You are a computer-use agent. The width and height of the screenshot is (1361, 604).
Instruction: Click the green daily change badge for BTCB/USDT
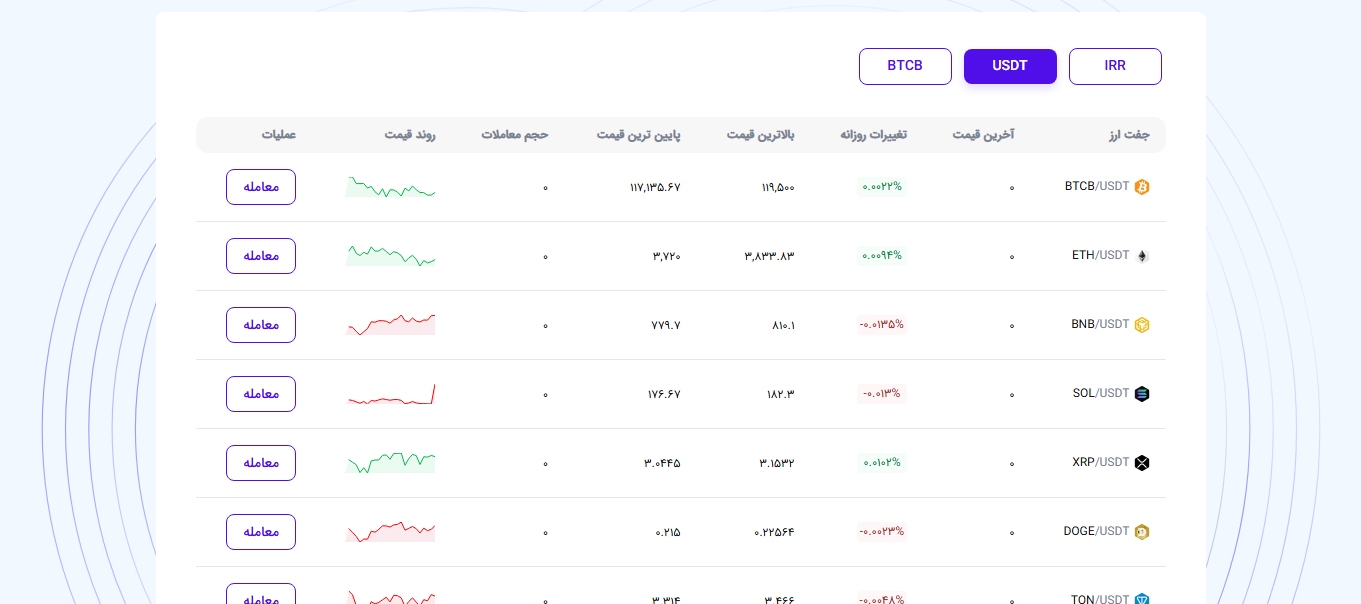[882, 186]
